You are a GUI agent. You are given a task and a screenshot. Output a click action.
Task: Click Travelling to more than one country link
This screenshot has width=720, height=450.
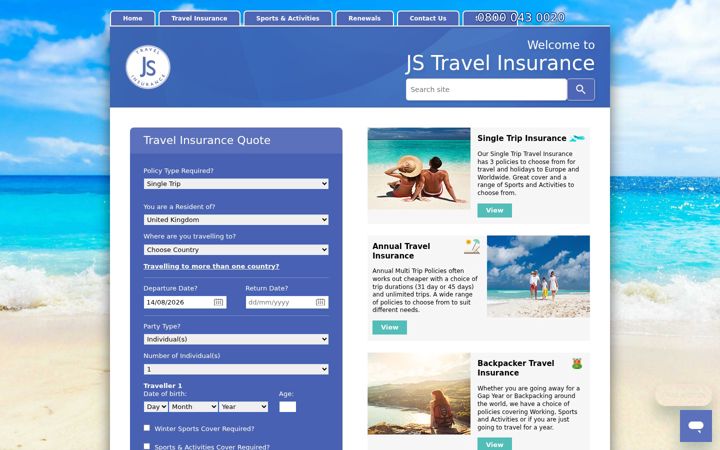pyautogui.click(x=211, y=266)
